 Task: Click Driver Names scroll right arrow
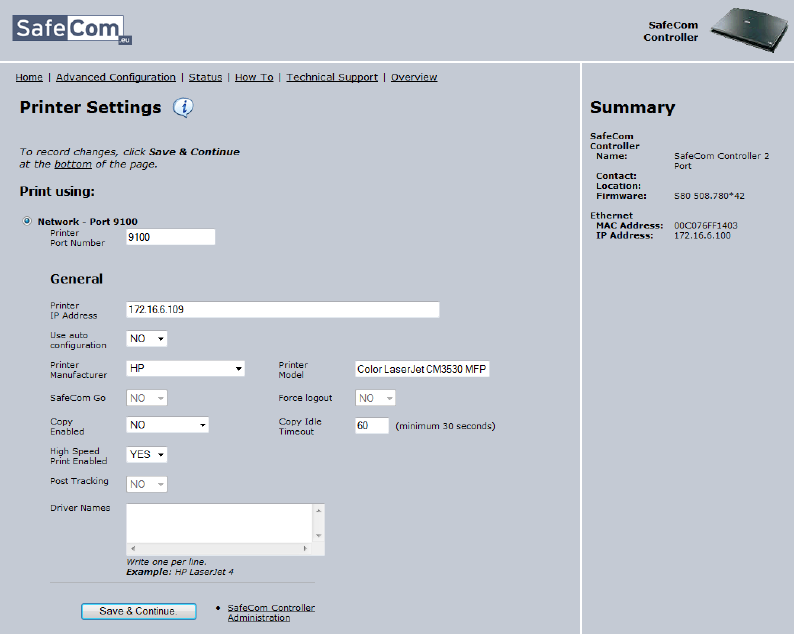point(305,548)
